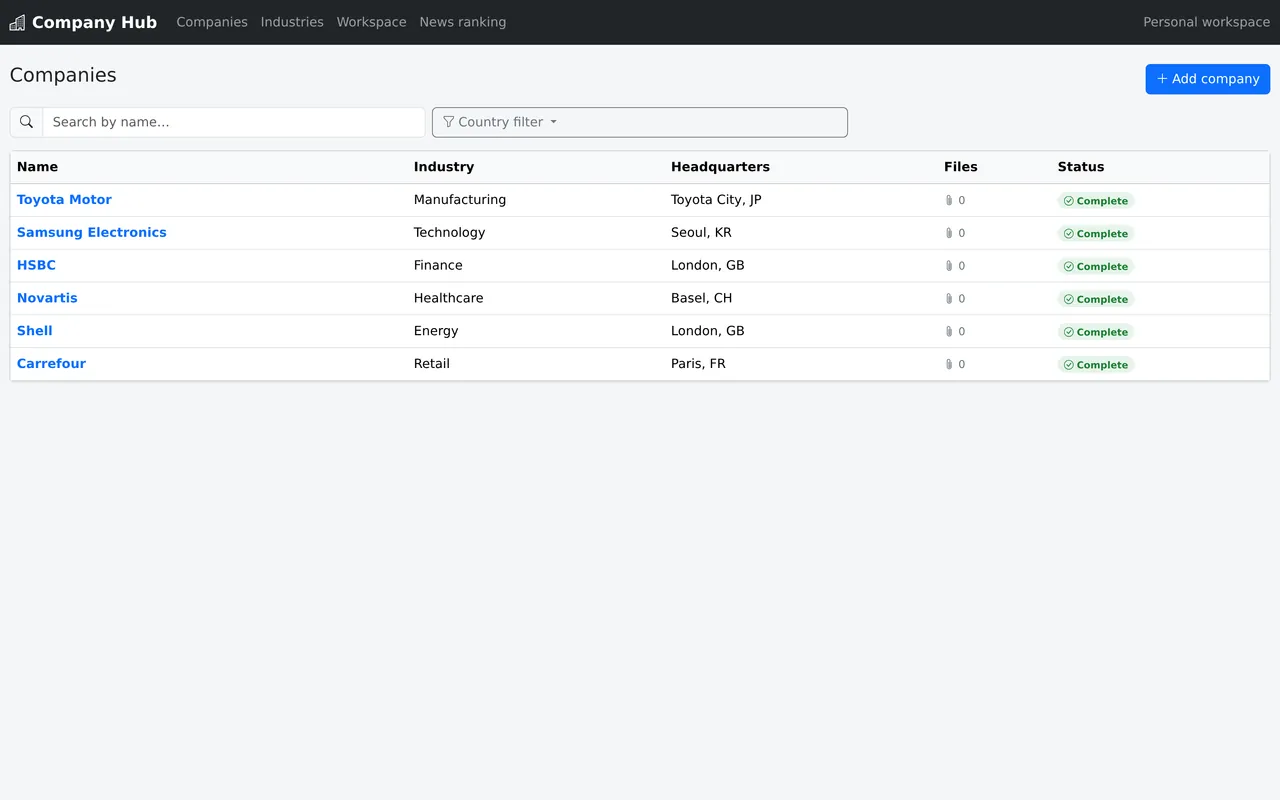Image resolution: width=1280 pixels, height=800 pixels.
Task: Click the Complete badge for HSBC
Action: click(1096, 266)
